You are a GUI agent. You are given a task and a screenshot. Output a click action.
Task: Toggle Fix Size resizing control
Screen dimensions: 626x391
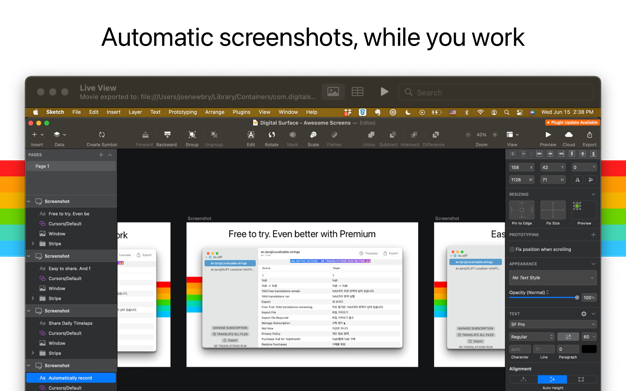pos(553,210)
